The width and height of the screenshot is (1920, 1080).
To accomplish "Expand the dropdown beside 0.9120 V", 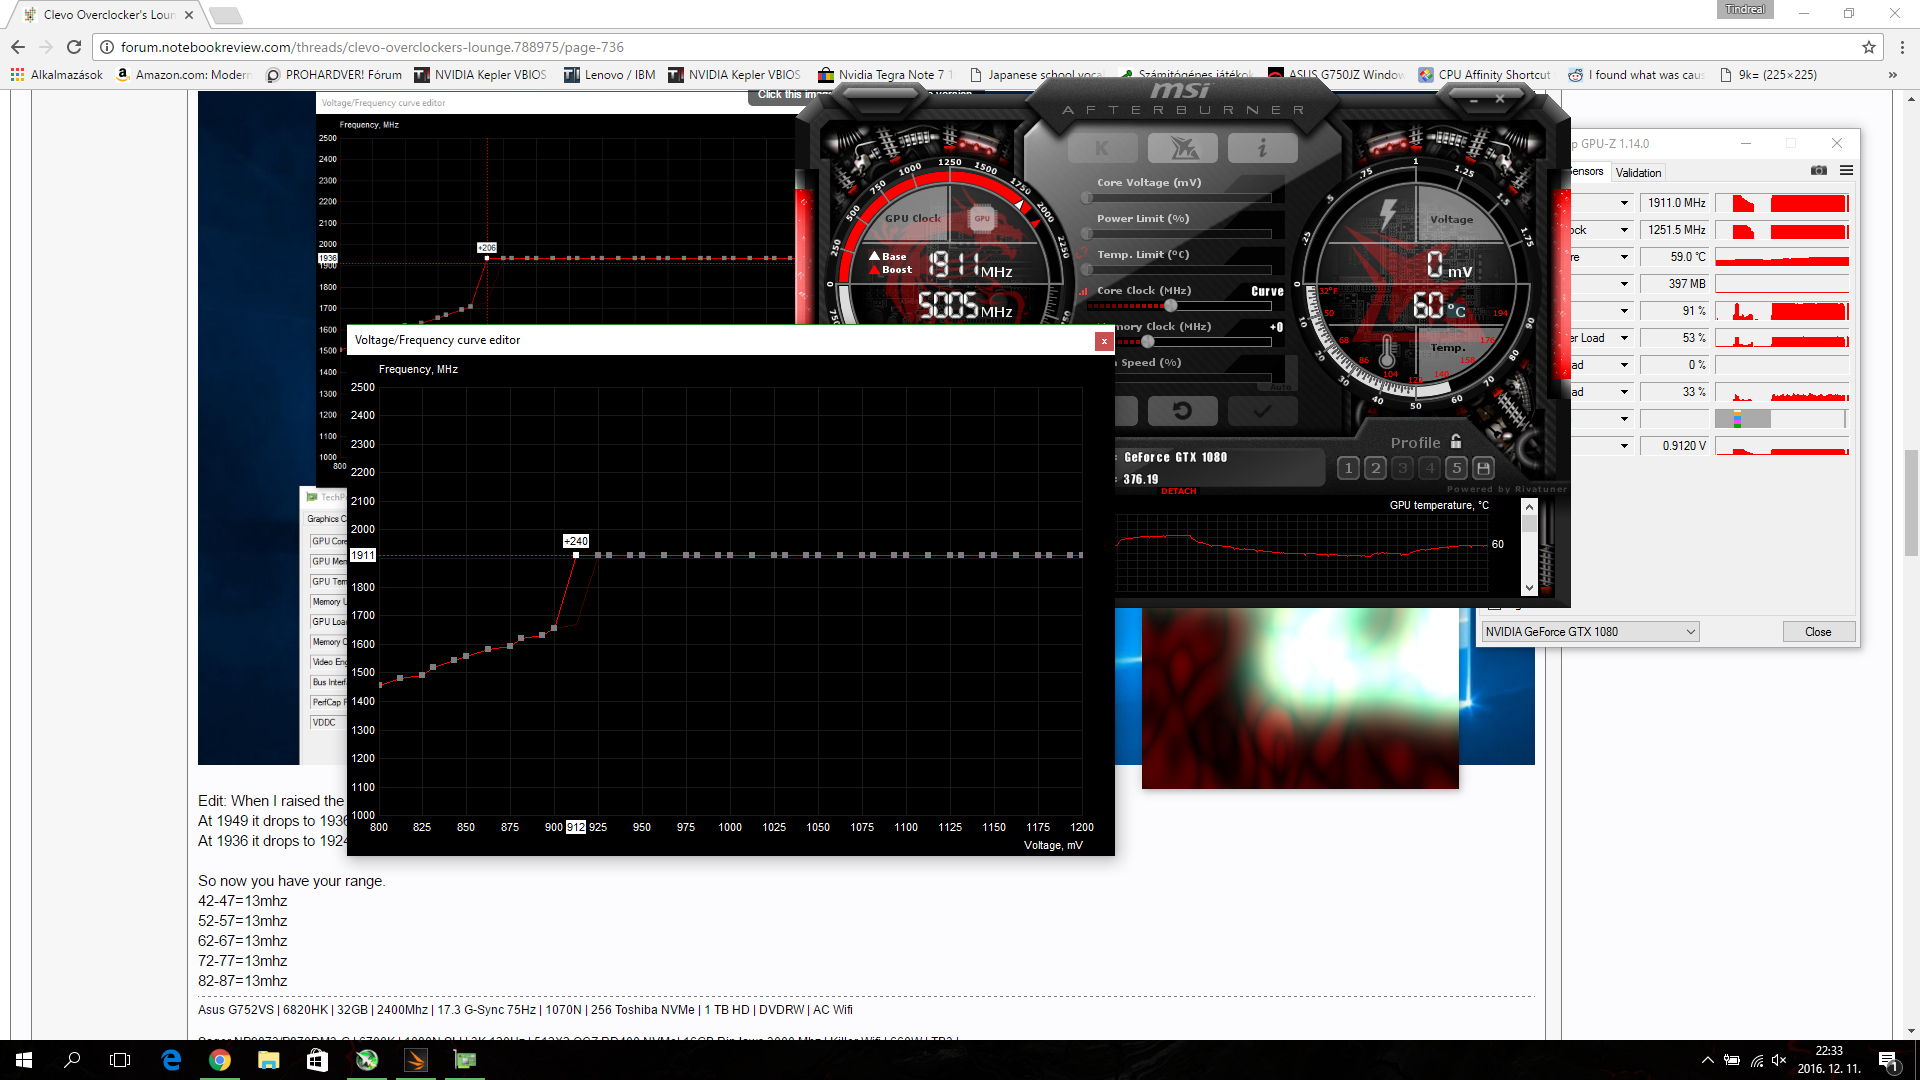I will pyautogui.click(x=1624, y=446).
